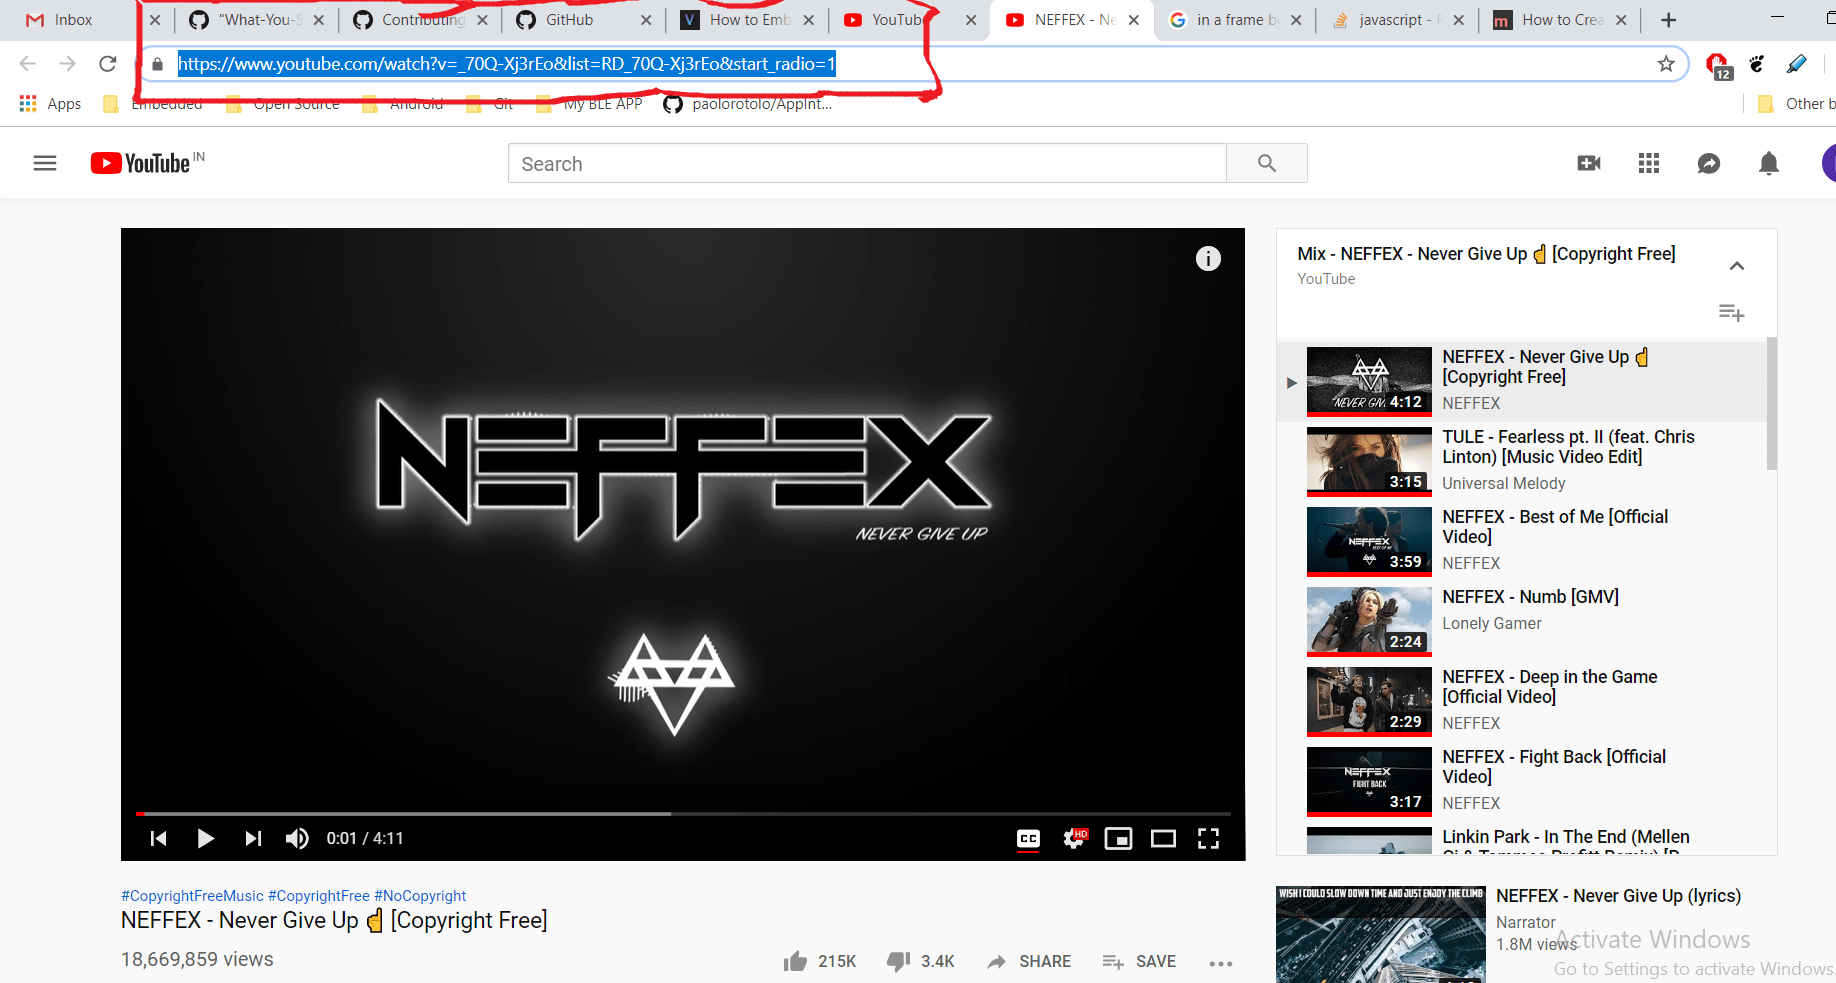This screenshot has width=1836, height=983.
Task: Open the Open Source bookmark folder
Action: point(283,104)
